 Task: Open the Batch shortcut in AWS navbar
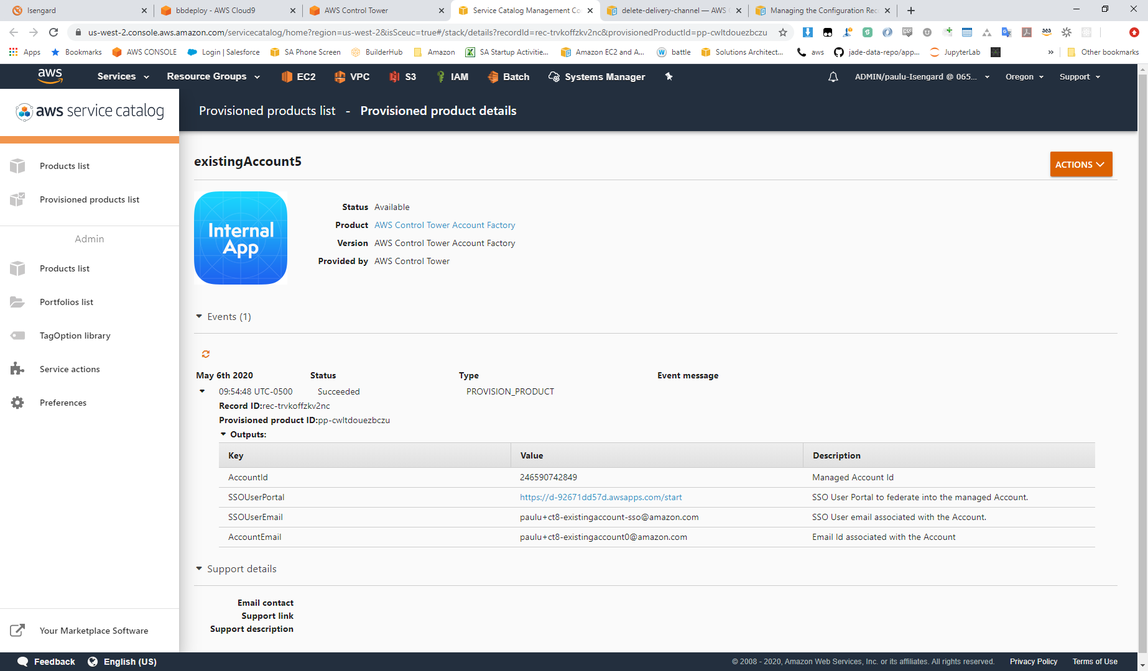[x=508, y=76]
